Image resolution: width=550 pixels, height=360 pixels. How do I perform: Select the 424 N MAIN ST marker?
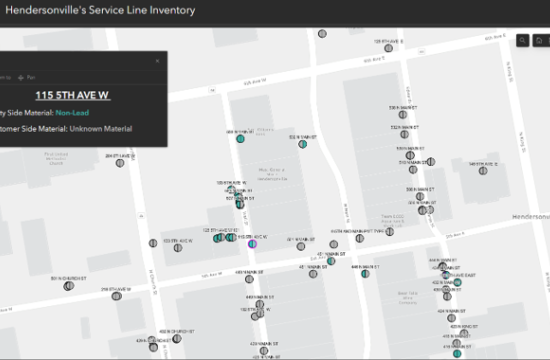[451, 318]
